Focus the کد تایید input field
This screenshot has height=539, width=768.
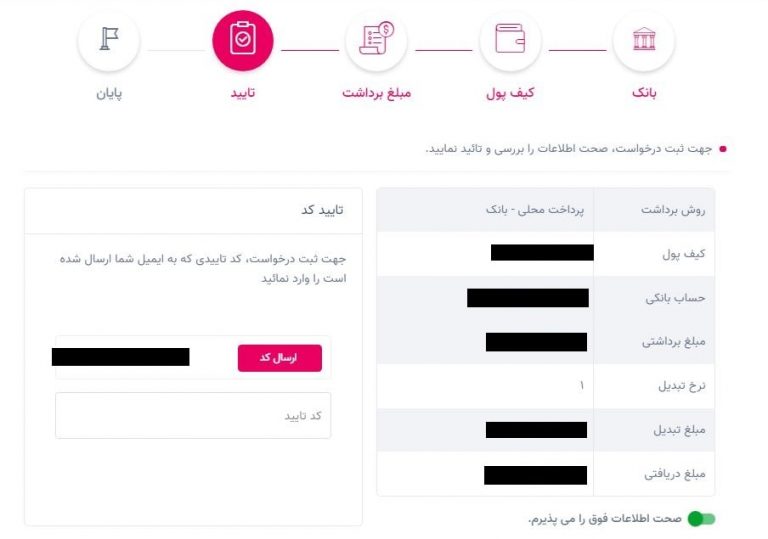[193, 416]
